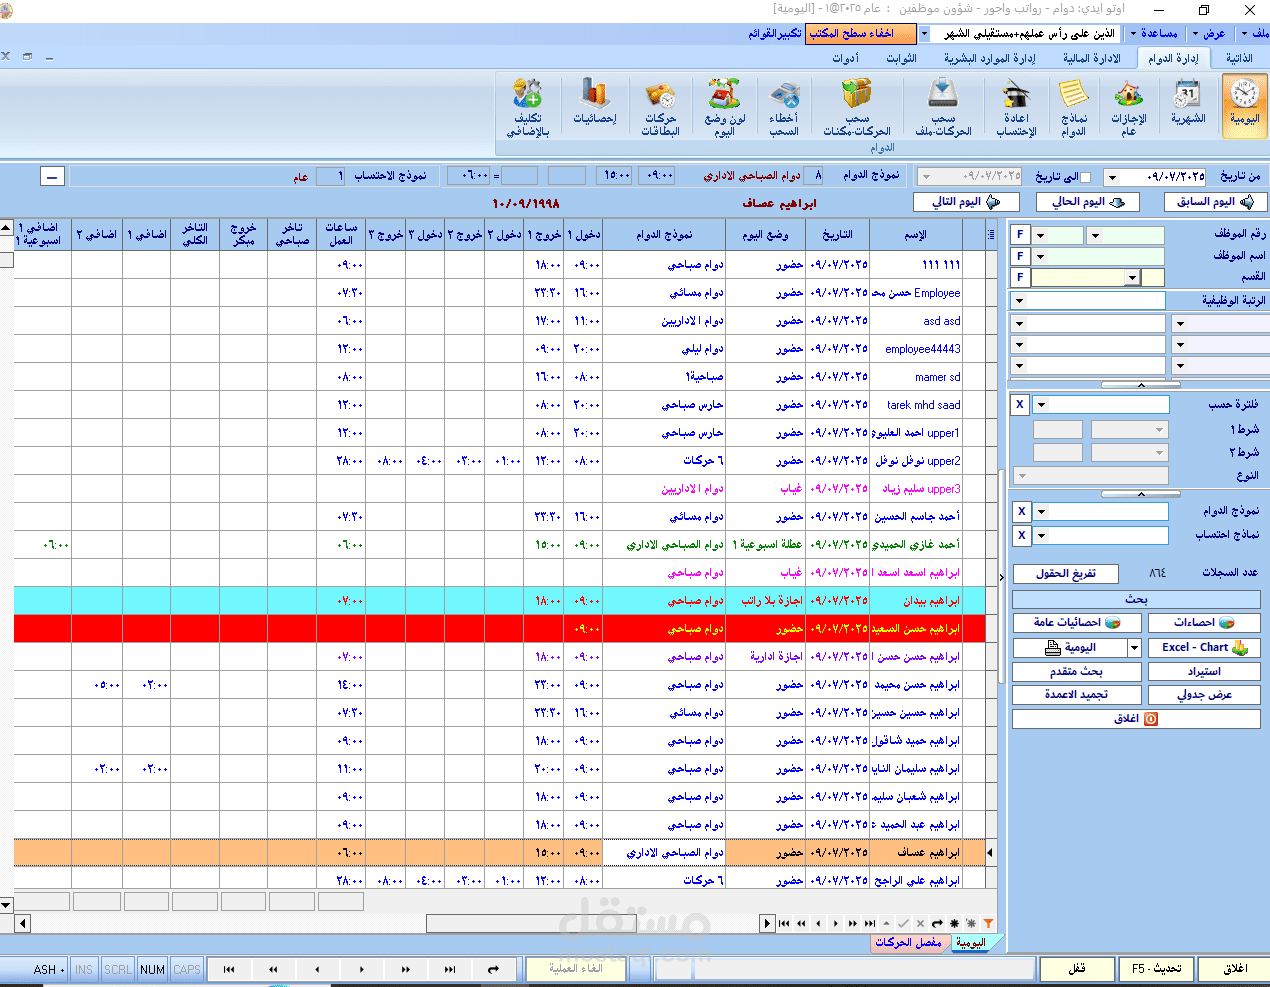This screenshot has height=987, width=1270.
Task: Click the minus collapse button in template bar
Action: (52, 176)
